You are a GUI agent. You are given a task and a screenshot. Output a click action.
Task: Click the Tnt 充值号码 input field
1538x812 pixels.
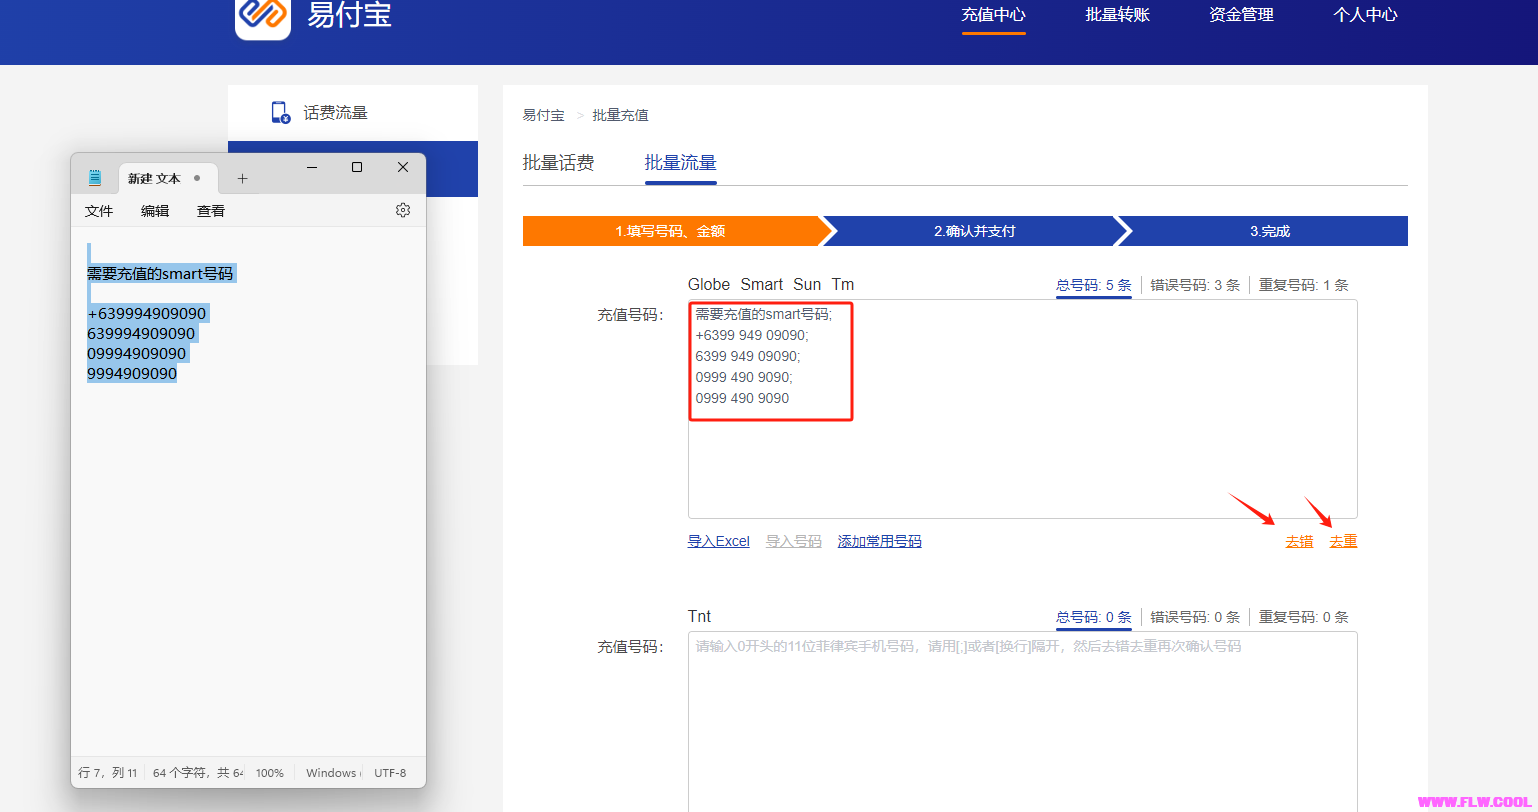click(x=1023, y=721)
